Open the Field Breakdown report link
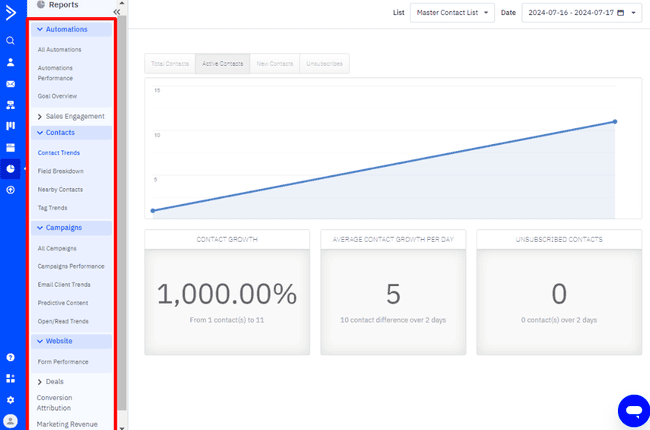This screenshot has width=650, height=430. (x=60, y=171)
